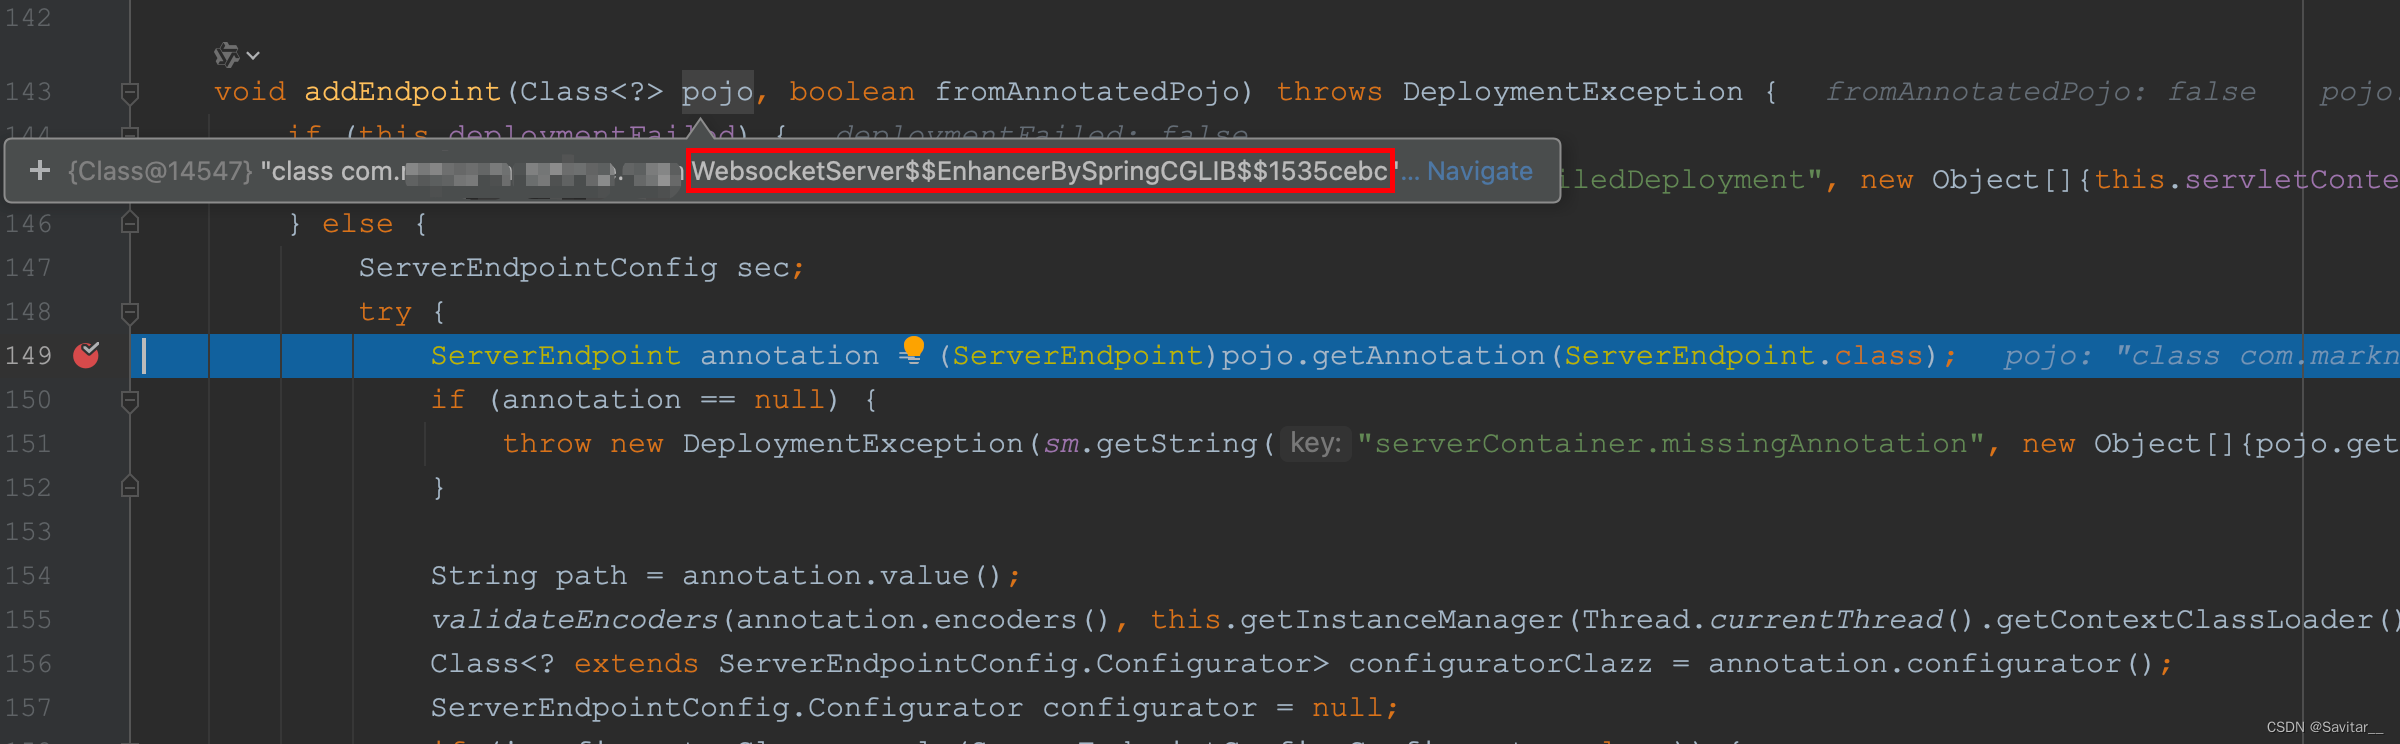This screenshot has width=2400, height=744.
Task: Click the Navigate link in the debug value popup
Action: [1478, 171]
